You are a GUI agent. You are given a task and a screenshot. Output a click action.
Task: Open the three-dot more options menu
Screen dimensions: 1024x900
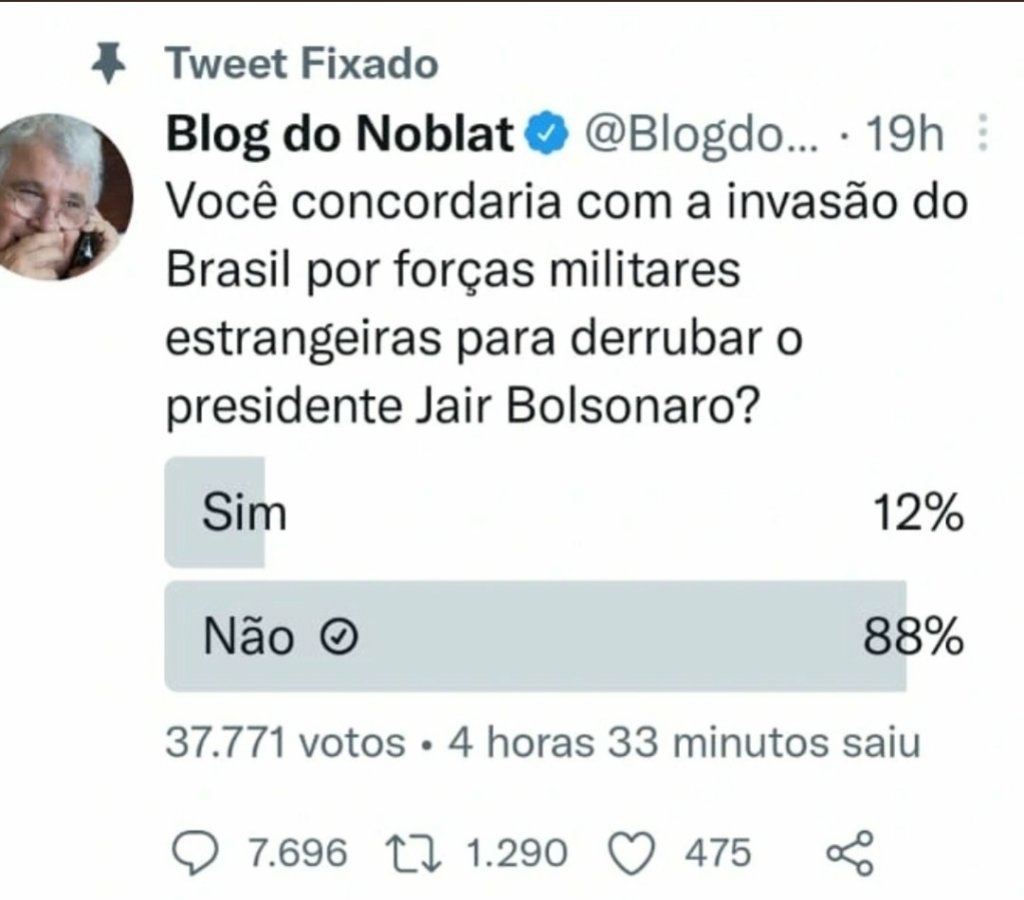983,133
